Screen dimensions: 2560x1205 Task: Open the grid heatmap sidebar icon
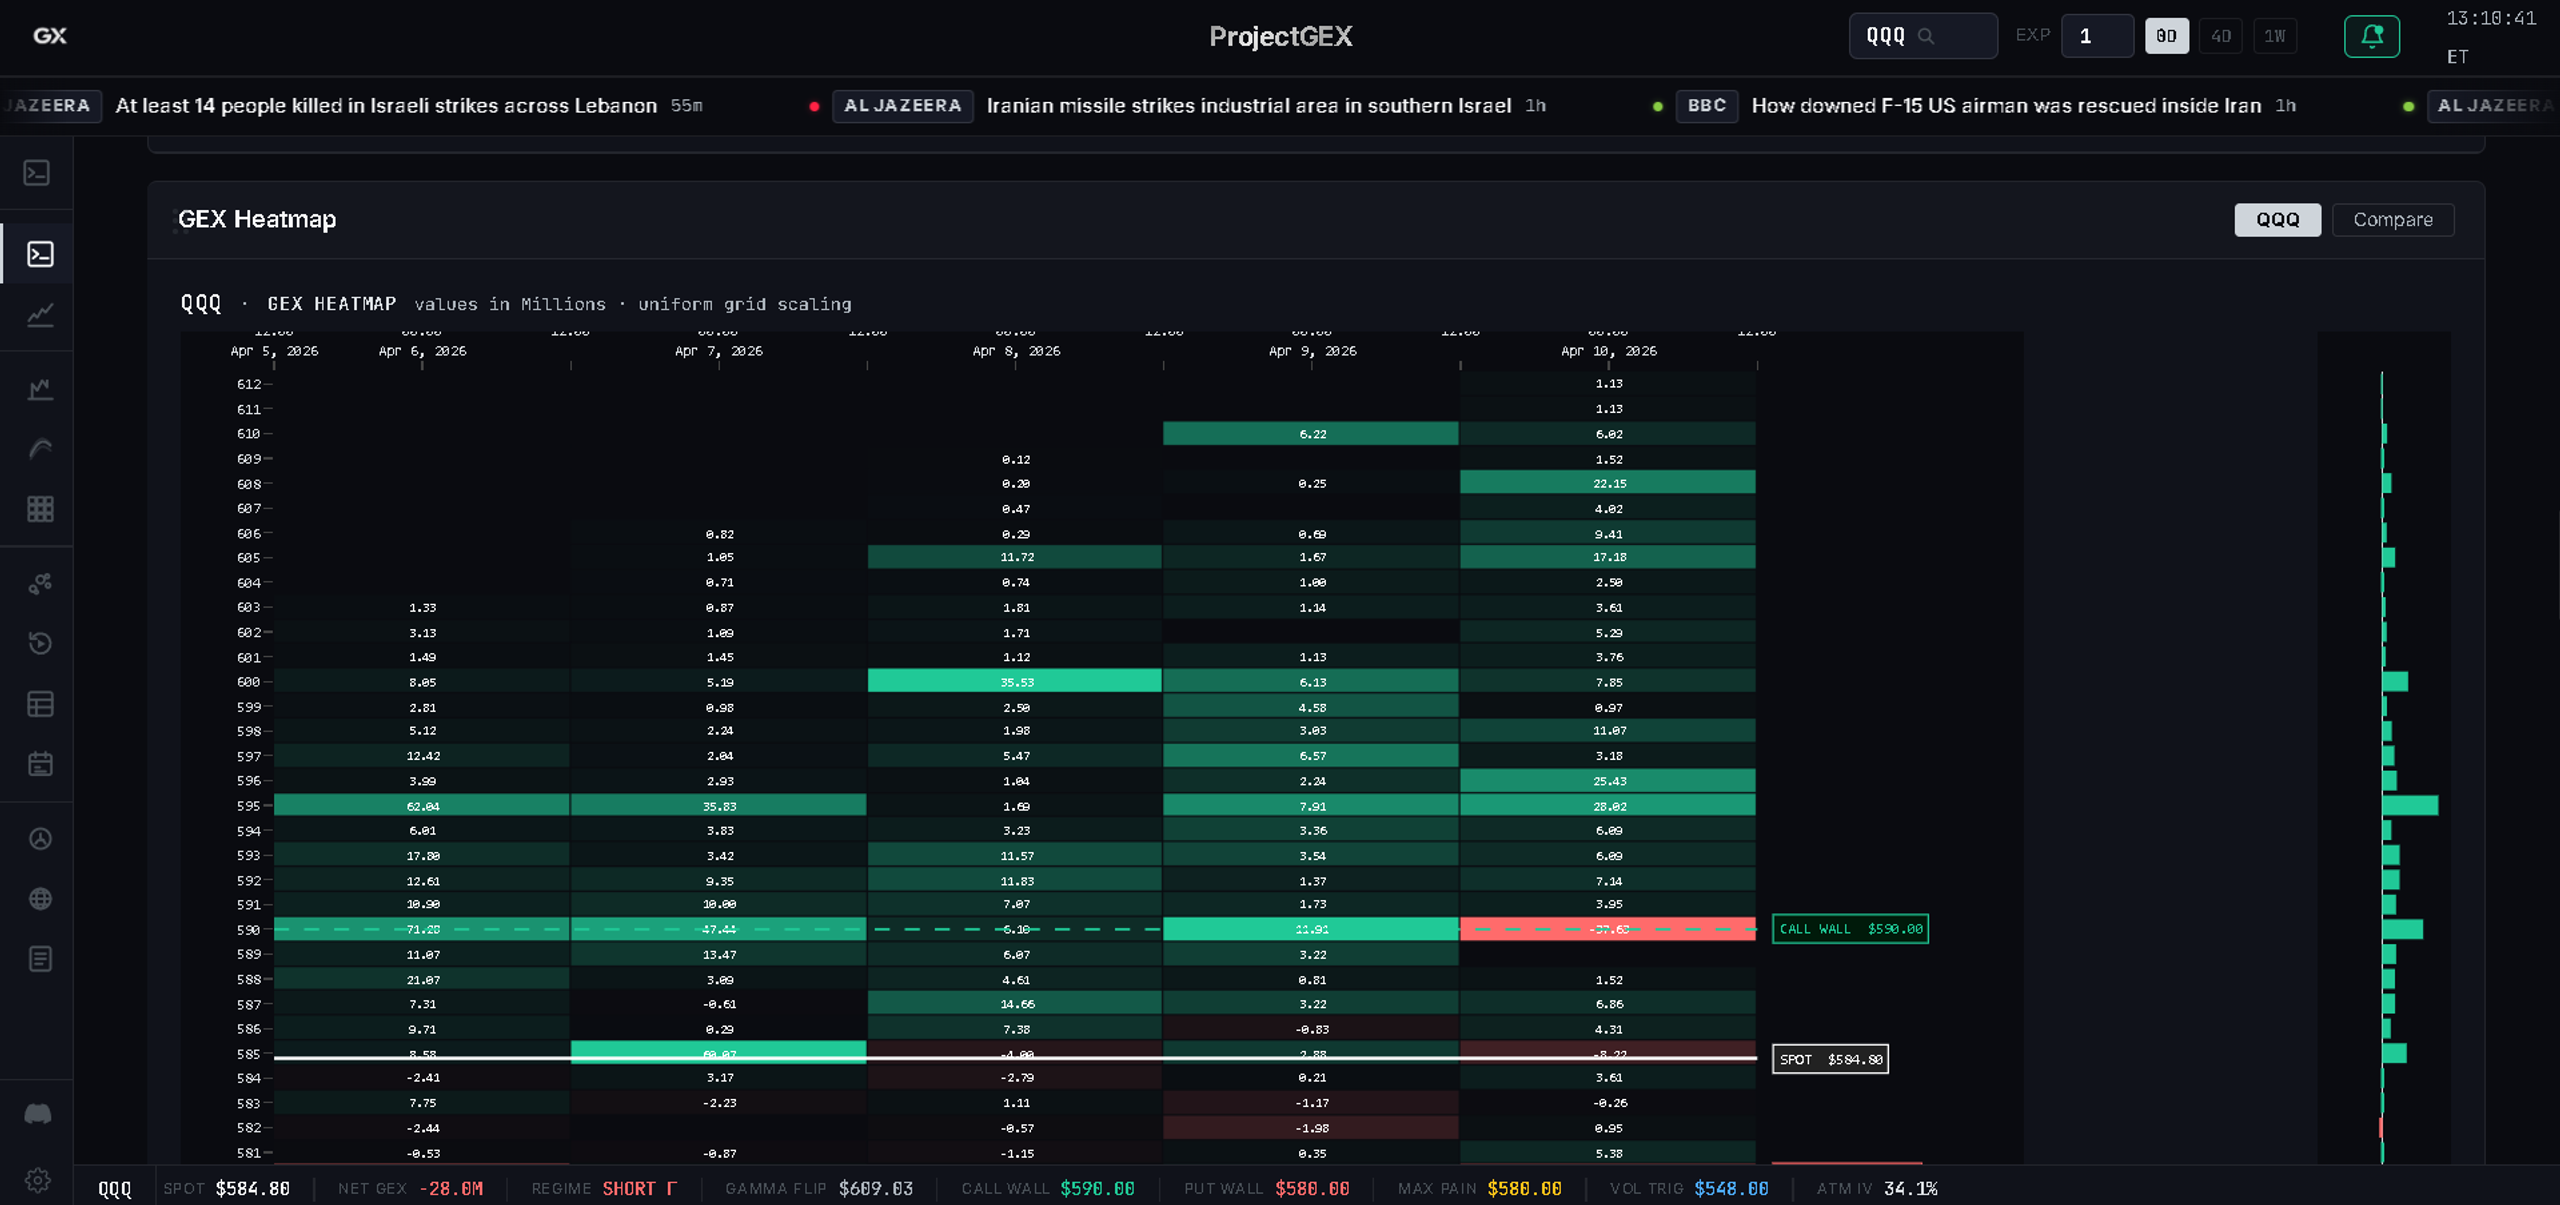pyautogui.click(x=40, y=509)
